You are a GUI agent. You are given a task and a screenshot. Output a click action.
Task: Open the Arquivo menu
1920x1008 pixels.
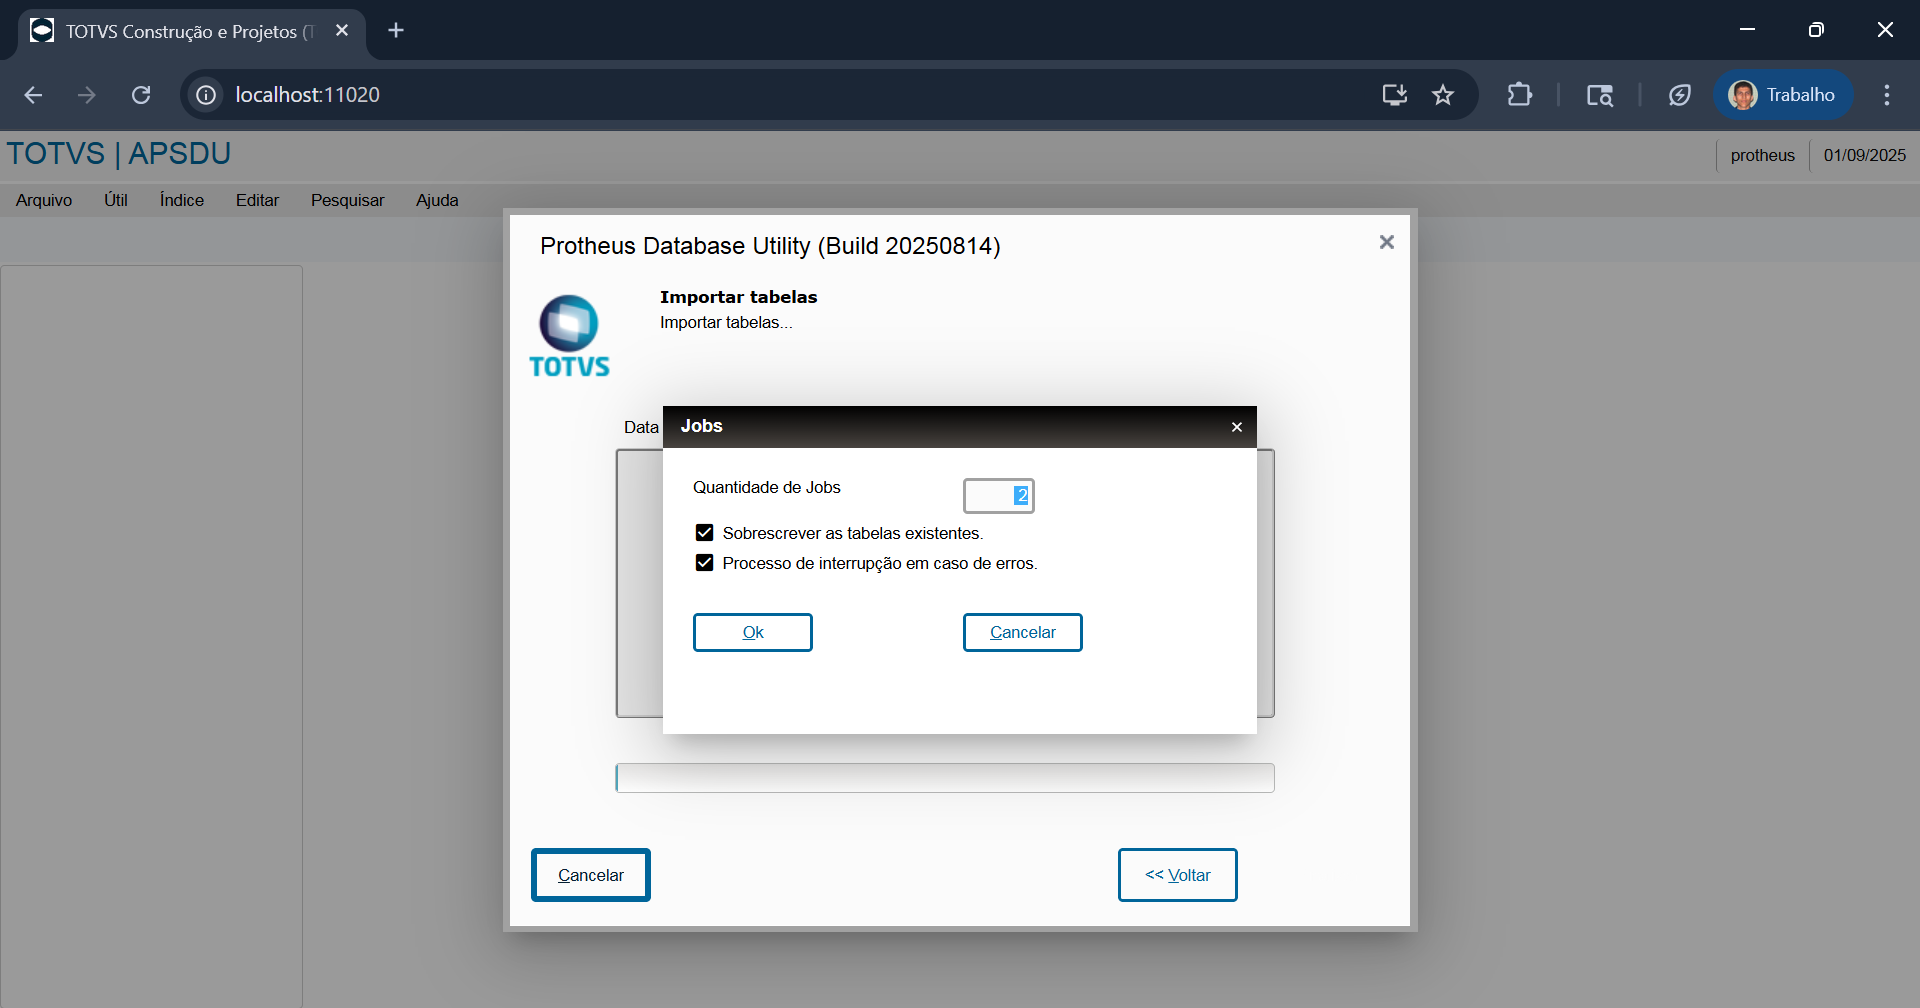point(44,200)
